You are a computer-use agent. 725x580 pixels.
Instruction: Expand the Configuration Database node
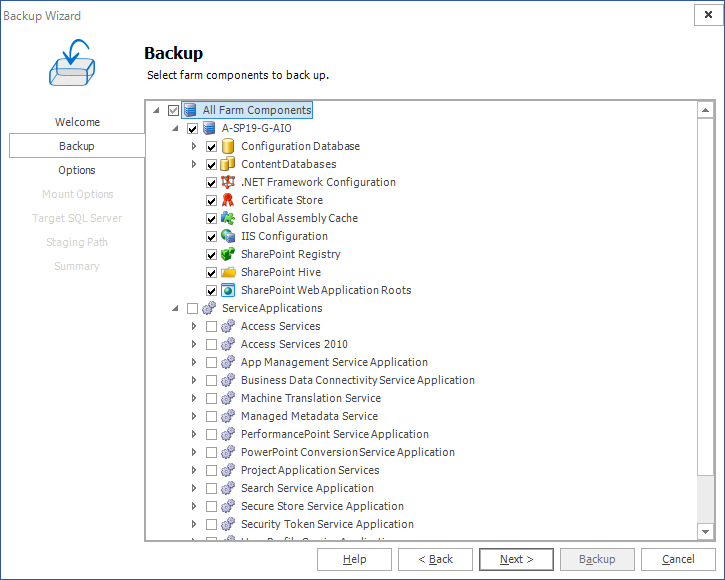pyautogui.click(x=194, y=146)
